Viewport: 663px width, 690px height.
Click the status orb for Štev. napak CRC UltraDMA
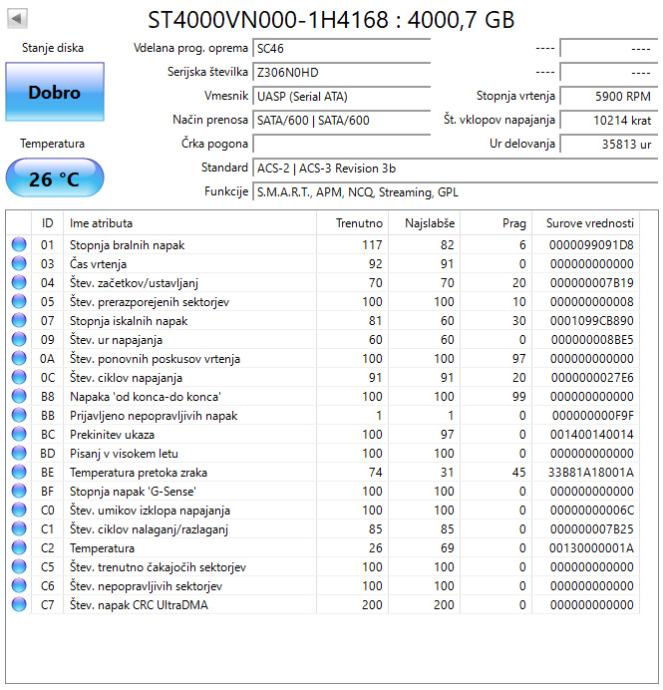coord(20,606)
